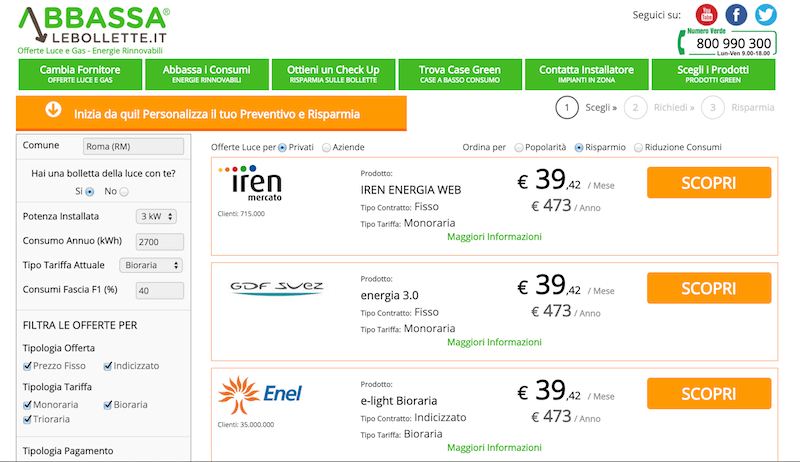Click the green phone number icon
This screenshot has height=462, width=800.
click(682, 42)
